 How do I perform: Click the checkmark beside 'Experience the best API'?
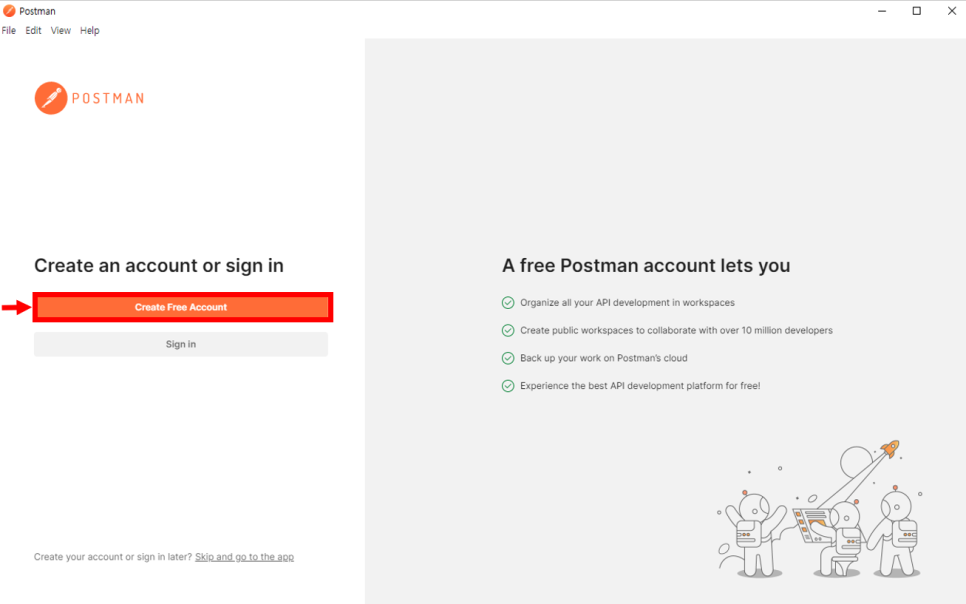[x=508, y=386]
